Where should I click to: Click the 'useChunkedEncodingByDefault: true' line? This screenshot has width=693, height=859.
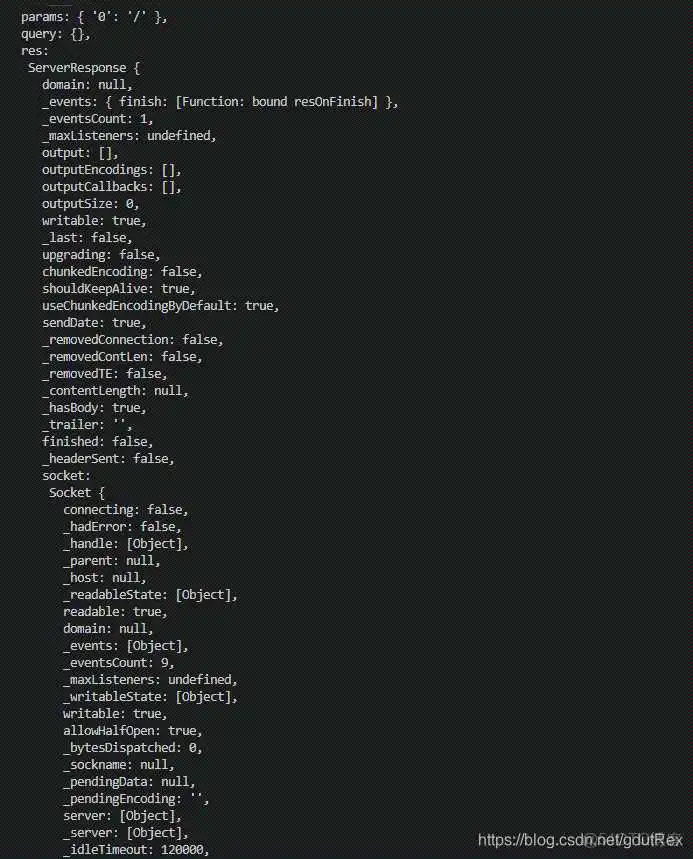click(x=160, y=306)
